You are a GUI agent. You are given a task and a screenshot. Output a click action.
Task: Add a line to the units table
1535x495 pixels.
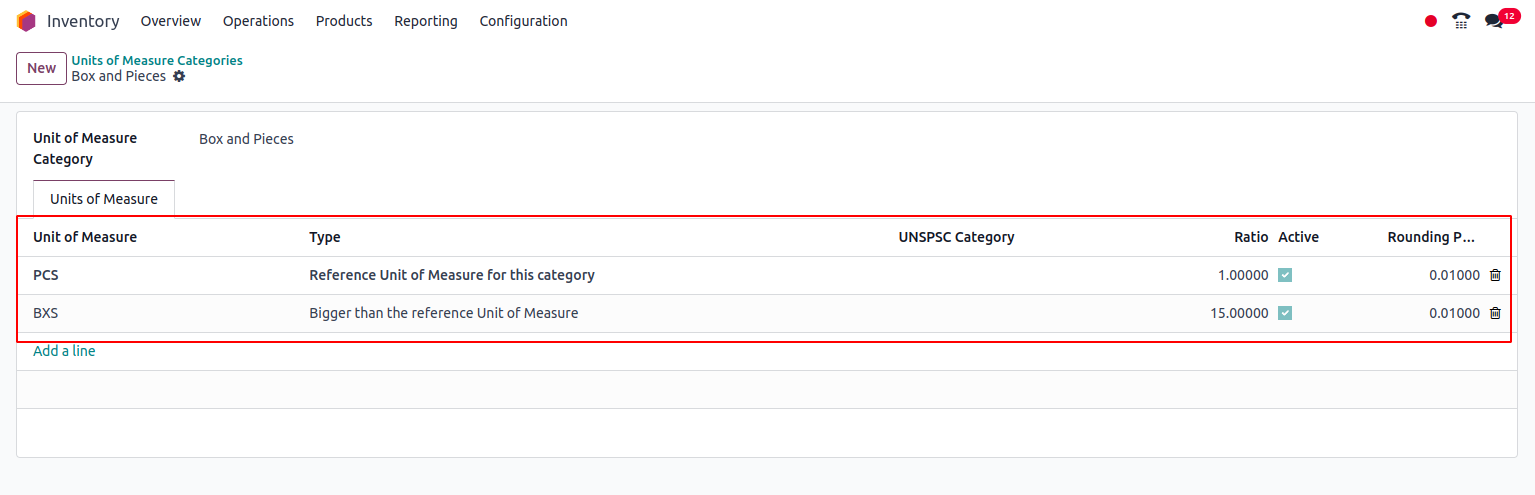64,351
